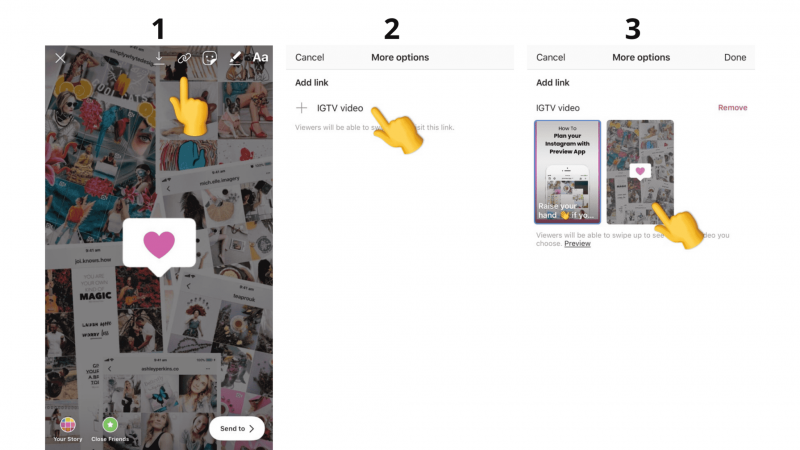Viewport: 800px width, 450px height.
Task: Close the story editor with X icon
Action: pos(60,58)
